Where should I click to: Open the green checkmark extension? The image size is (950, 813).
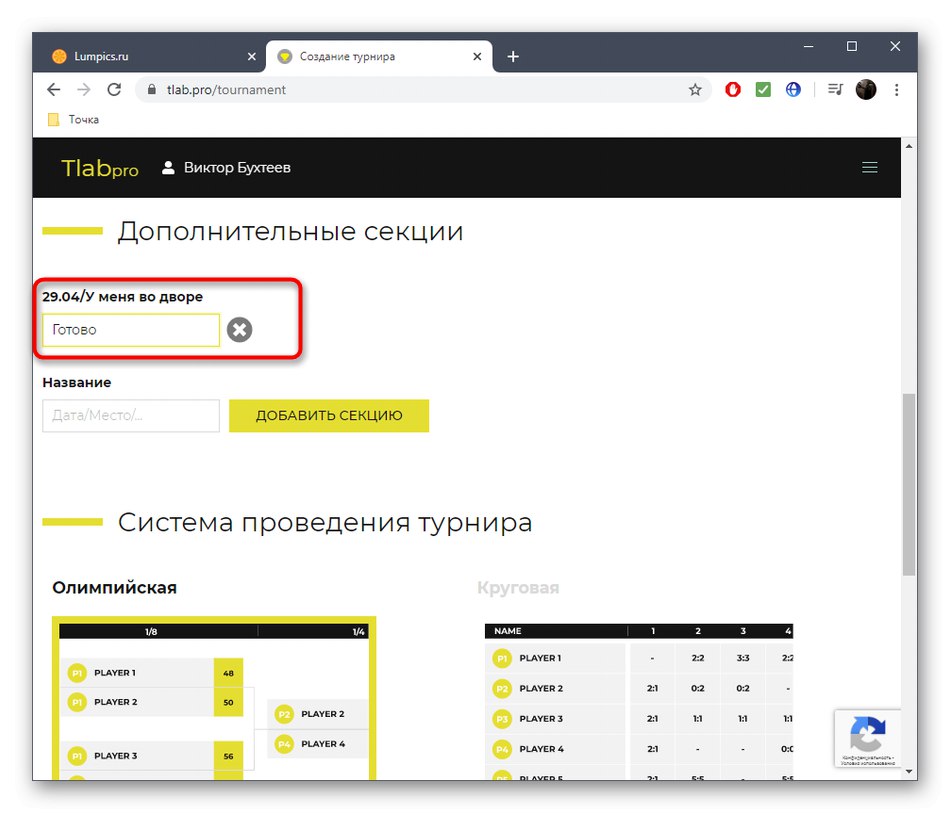(x=762, y=89)
